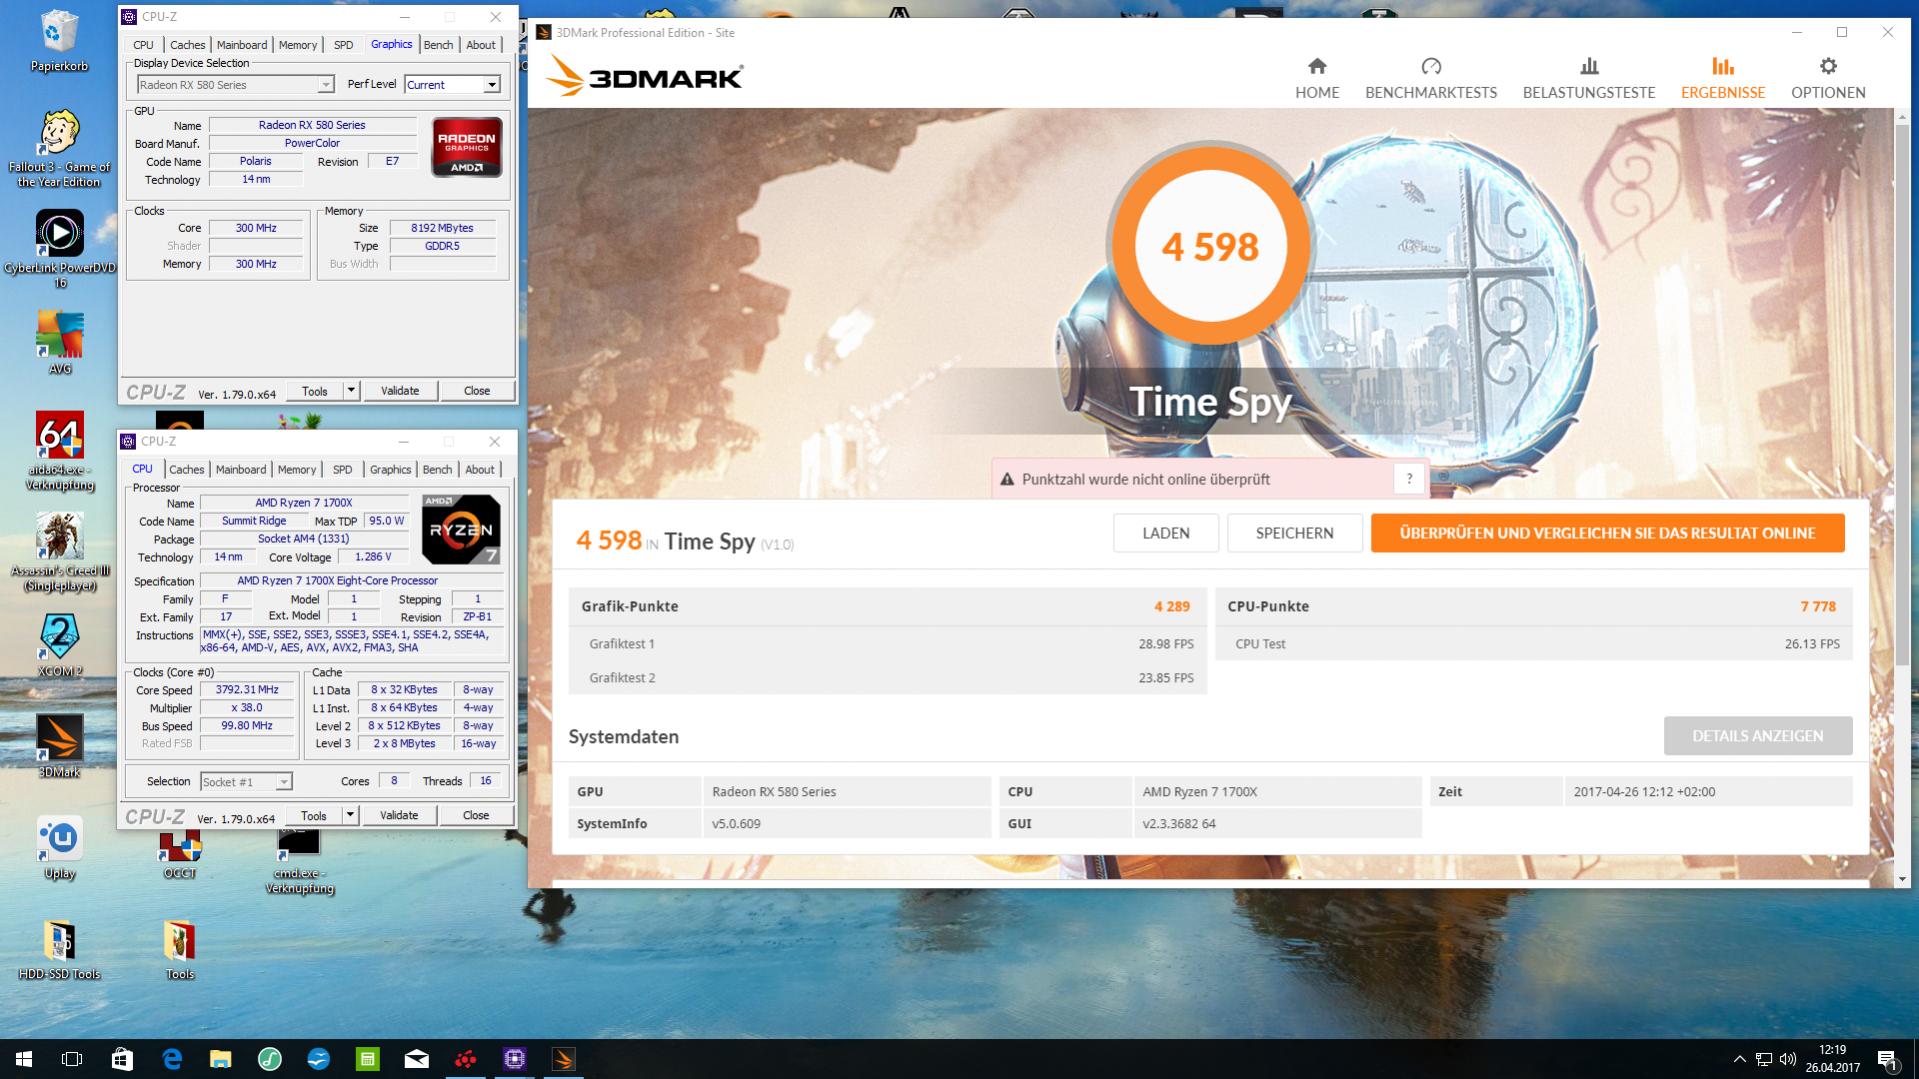Screen dimensions: 1919x1079
Task: Open OPTIONEN gear settings in 3DMark
Action: tap(1828, 78)
